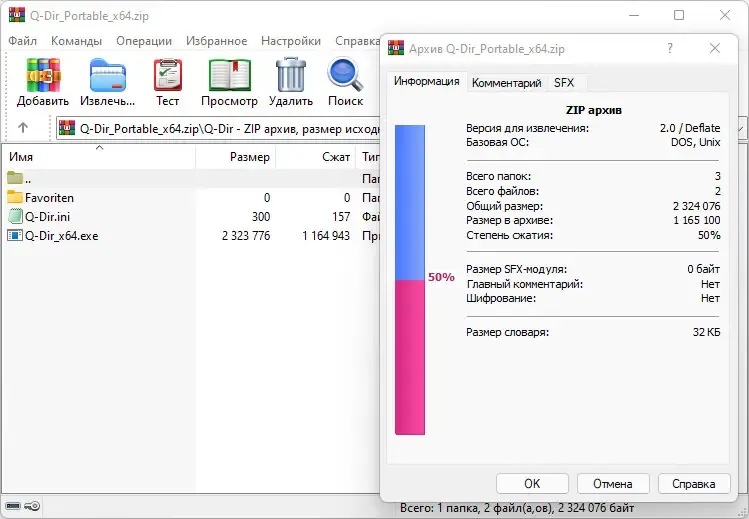Viewport: 749px width, 519px height.
Task: Click packed size value 1 164 943
Action: pos(326,236)
